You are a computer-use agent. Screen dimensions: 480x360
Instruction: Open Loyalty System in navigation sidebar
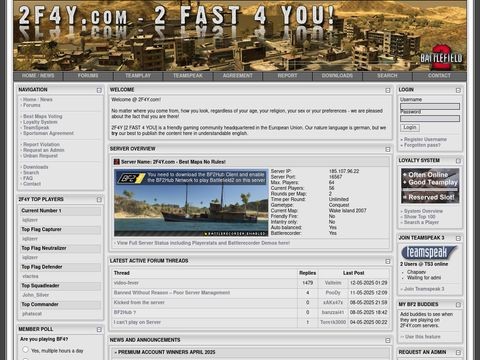tap(40, 122)
